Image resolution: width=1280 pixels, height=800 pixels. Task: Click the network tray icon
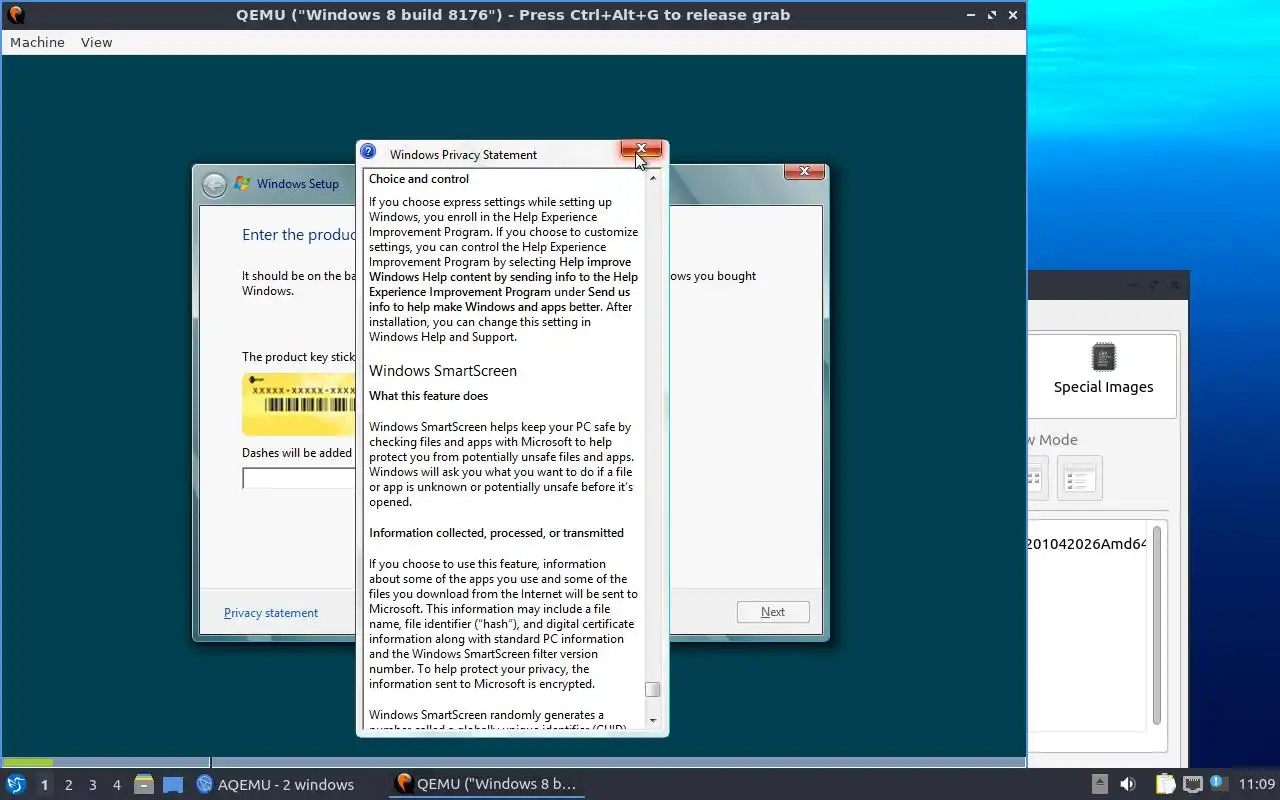tap(1192, 784)
